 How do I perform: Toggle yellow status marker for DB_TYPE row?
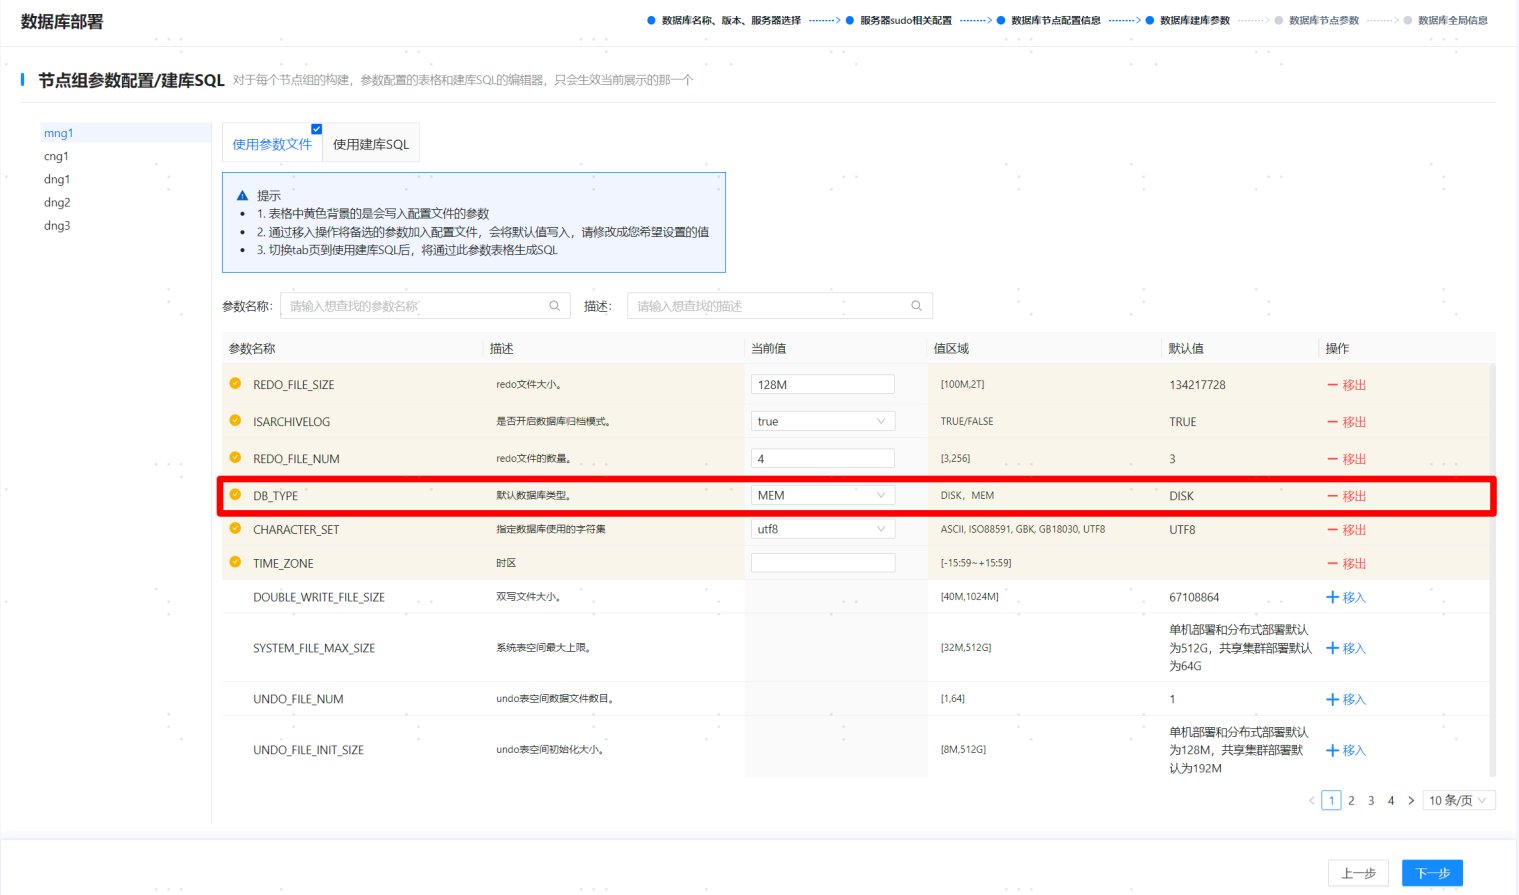coord(235,495)
